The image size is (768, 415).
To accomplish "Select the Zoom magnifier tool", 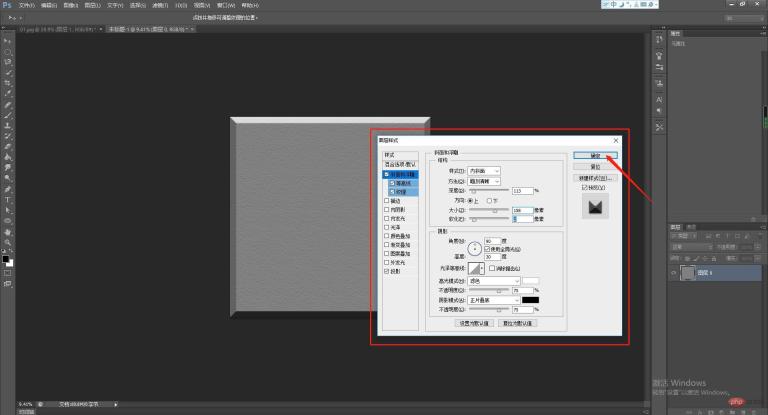I will click(x=8, y=242).
